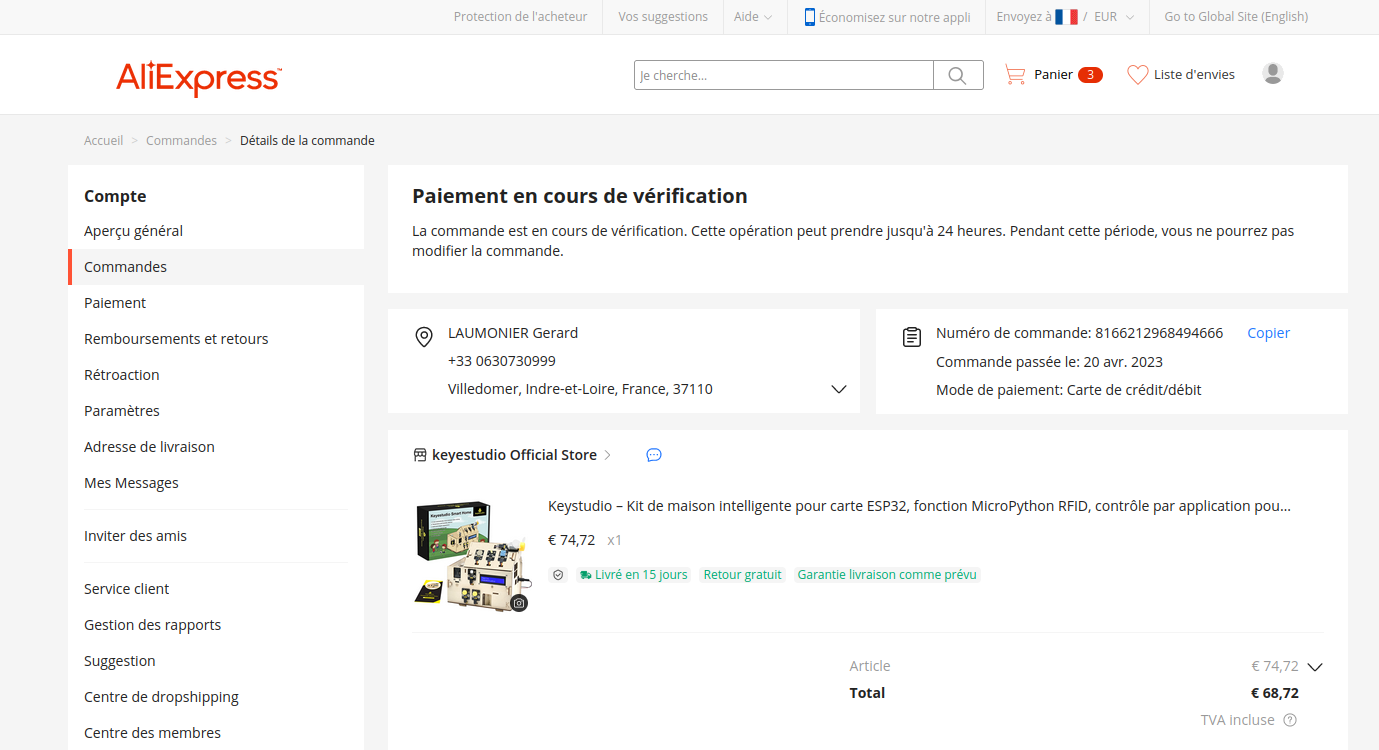Click the seller chat message icon
The height and width of the screenshot is (750, 1379).
654,455
